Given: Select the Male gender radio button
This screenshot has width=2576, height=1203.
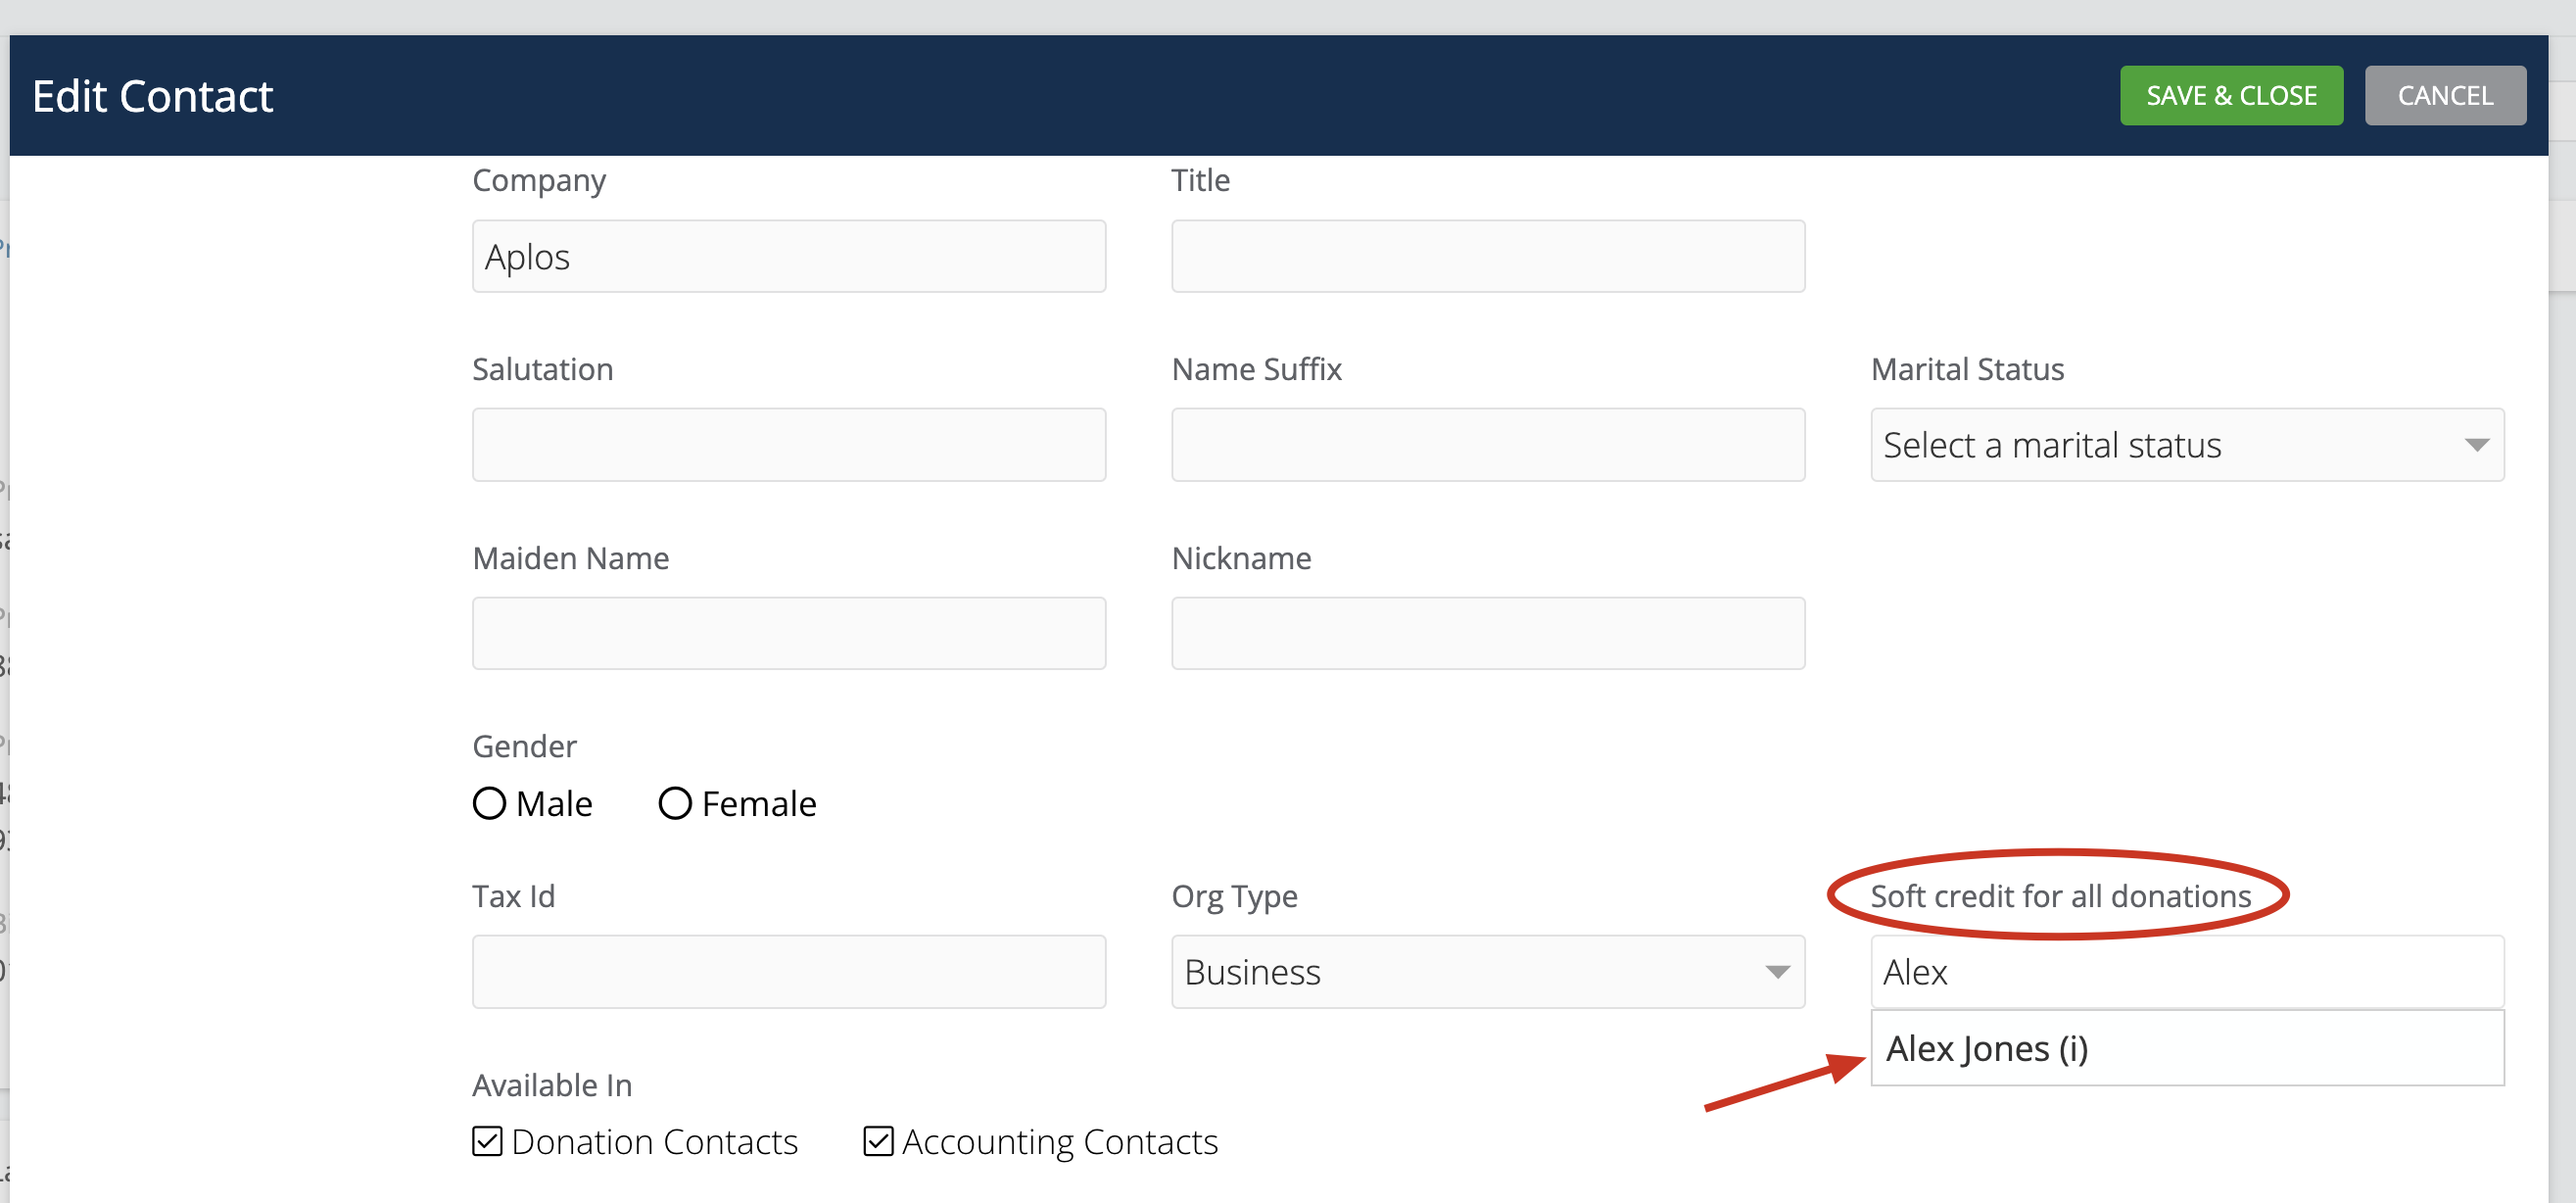Looking at the screenshot, I should tap(489, 803).
